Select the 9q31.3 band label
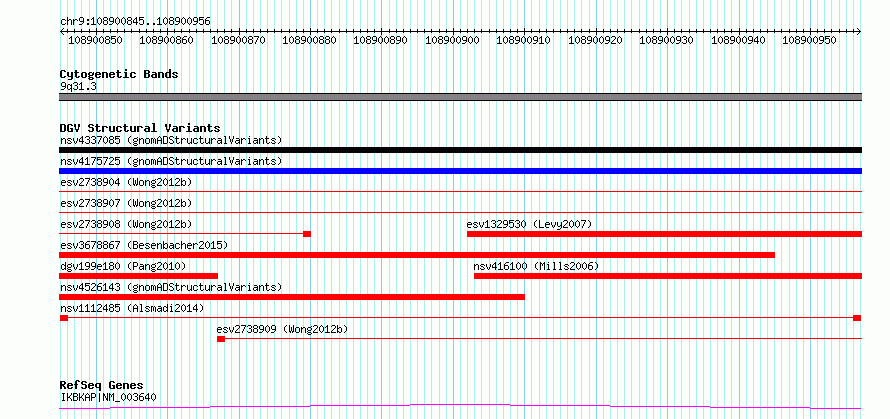The image size is (890, 419). [x=78, y=87]
